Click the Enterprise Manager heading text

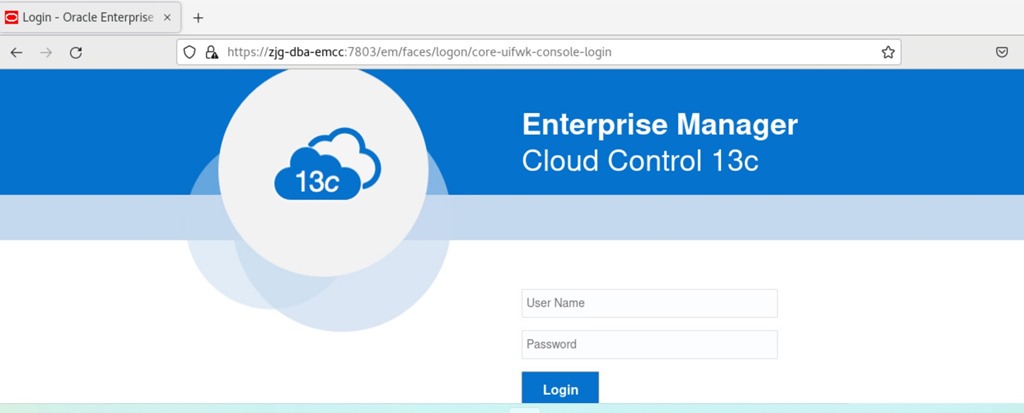660,124
